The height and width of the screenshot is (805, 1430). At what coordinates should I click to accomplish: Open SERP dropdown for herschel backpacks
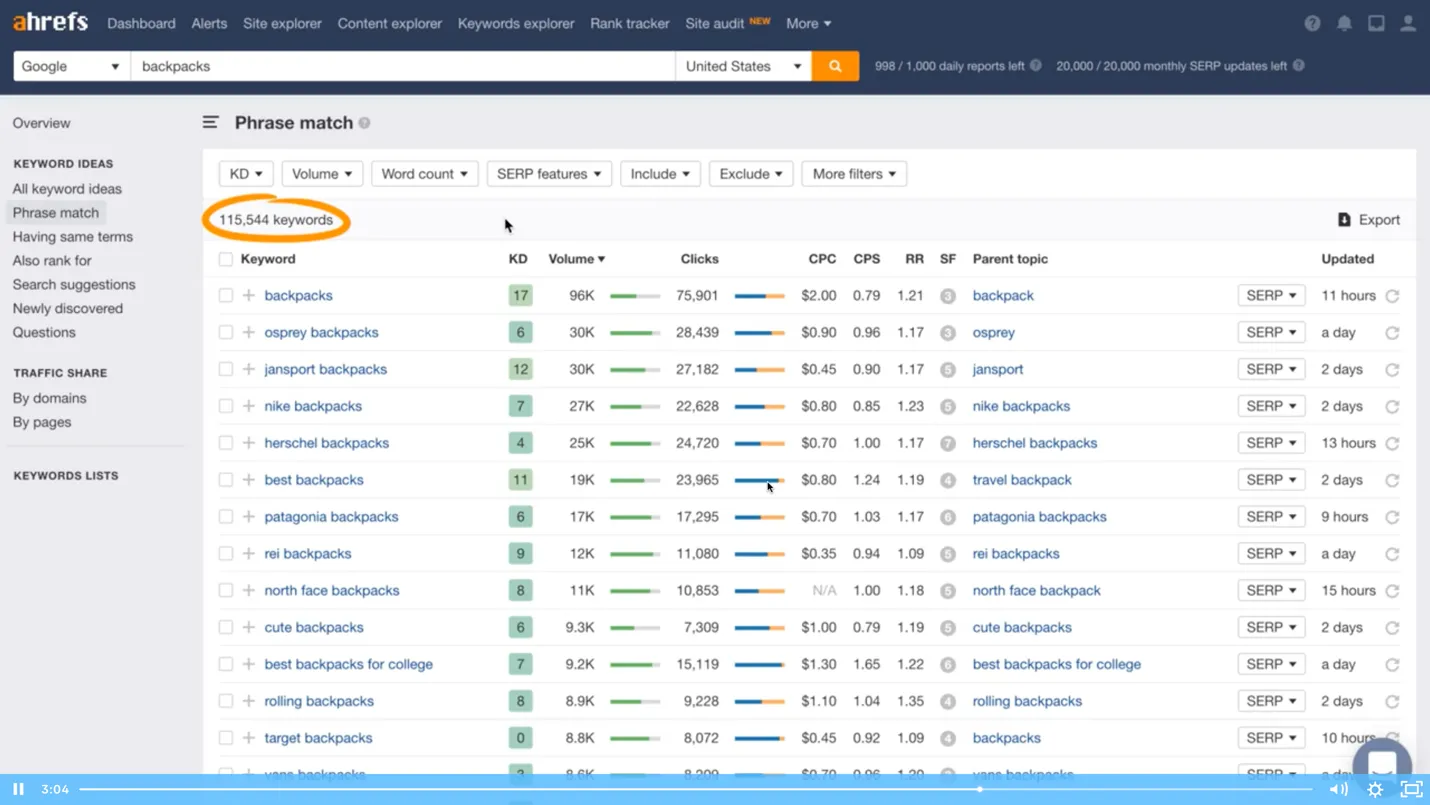pyautogui.click(x=1271, y=443)
